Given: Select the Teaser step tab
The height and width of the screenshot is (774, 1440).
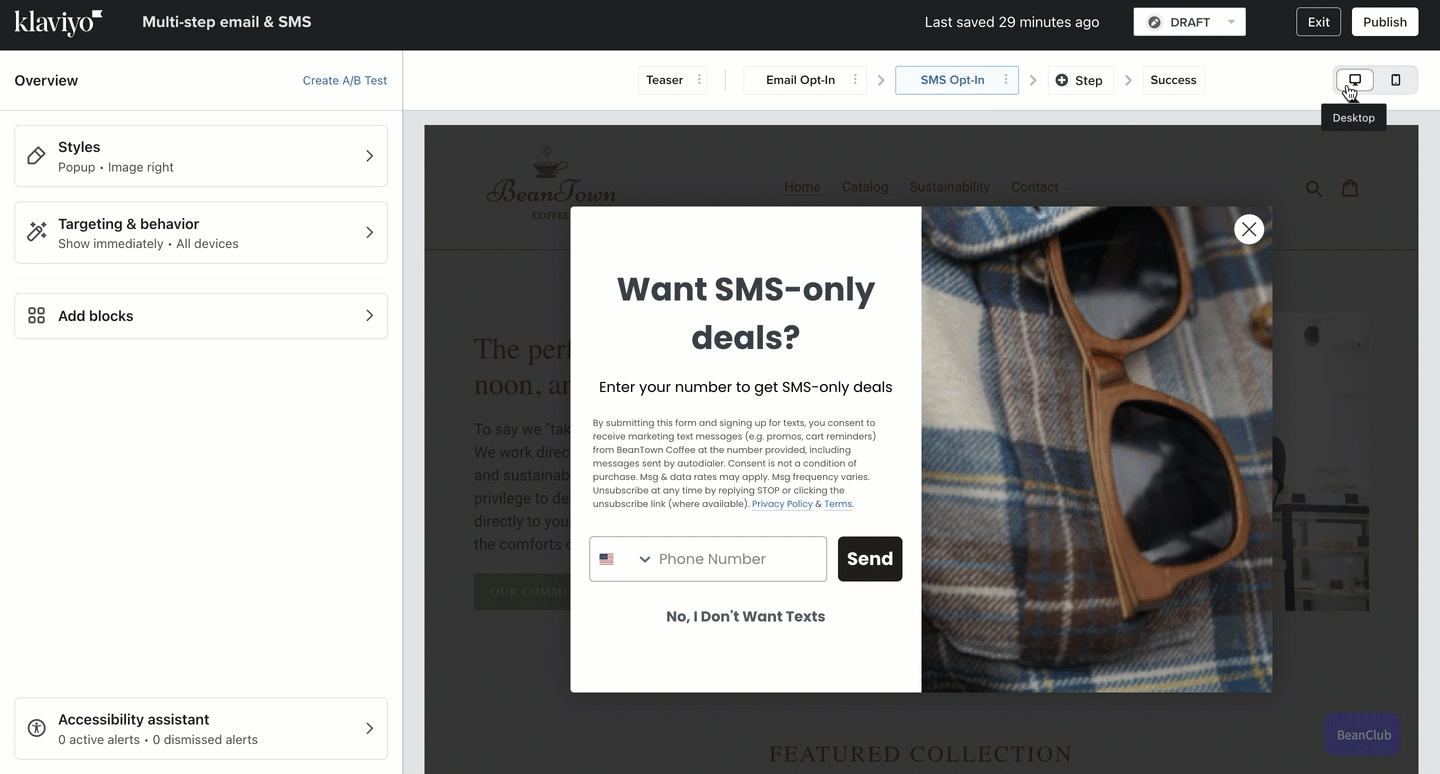Looking at the screenshot, I should 665,80.
